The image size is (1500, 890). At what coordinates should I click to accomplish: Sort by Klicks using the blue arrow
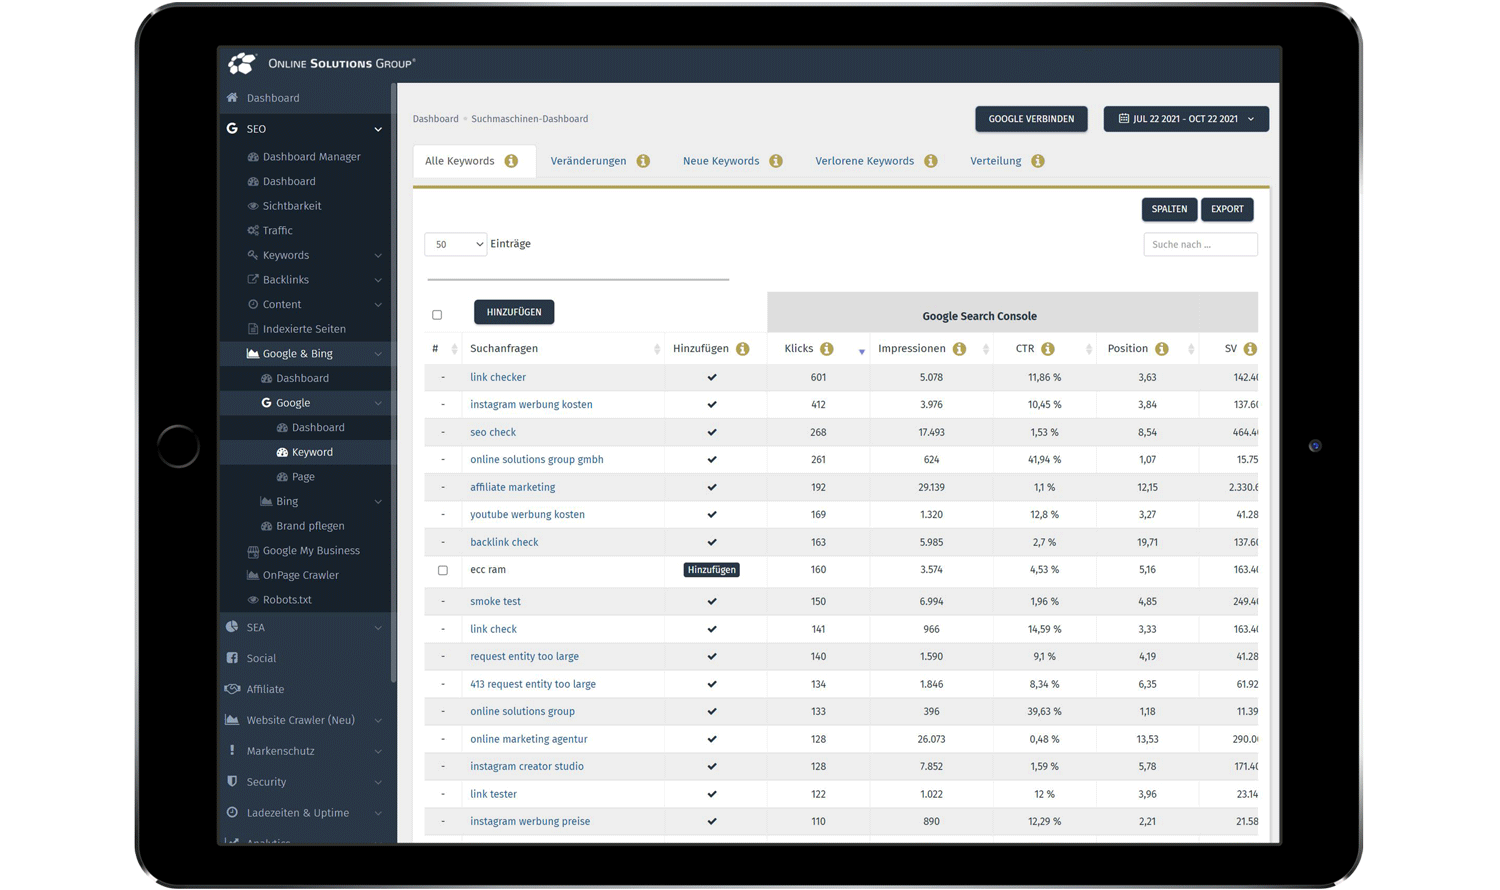click(861, 351)
